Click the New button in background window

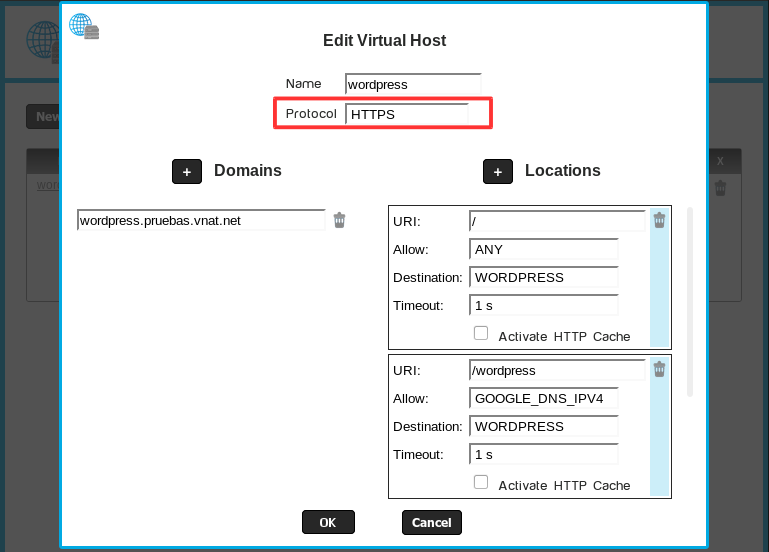pyautogui.click(x=43, y=117)
